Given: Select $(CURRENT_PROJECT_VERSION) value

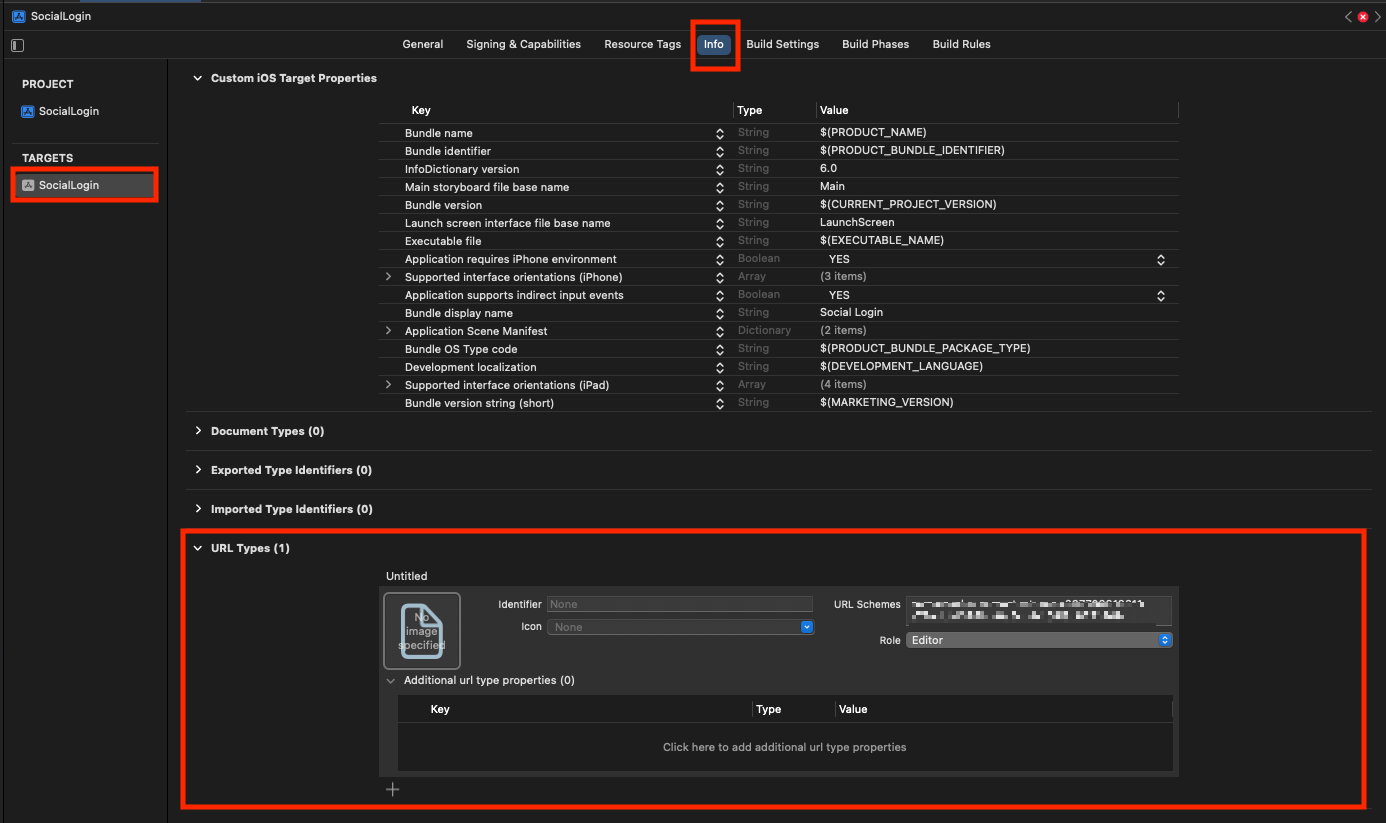Looking at the screenshot, I should (908, 205).
